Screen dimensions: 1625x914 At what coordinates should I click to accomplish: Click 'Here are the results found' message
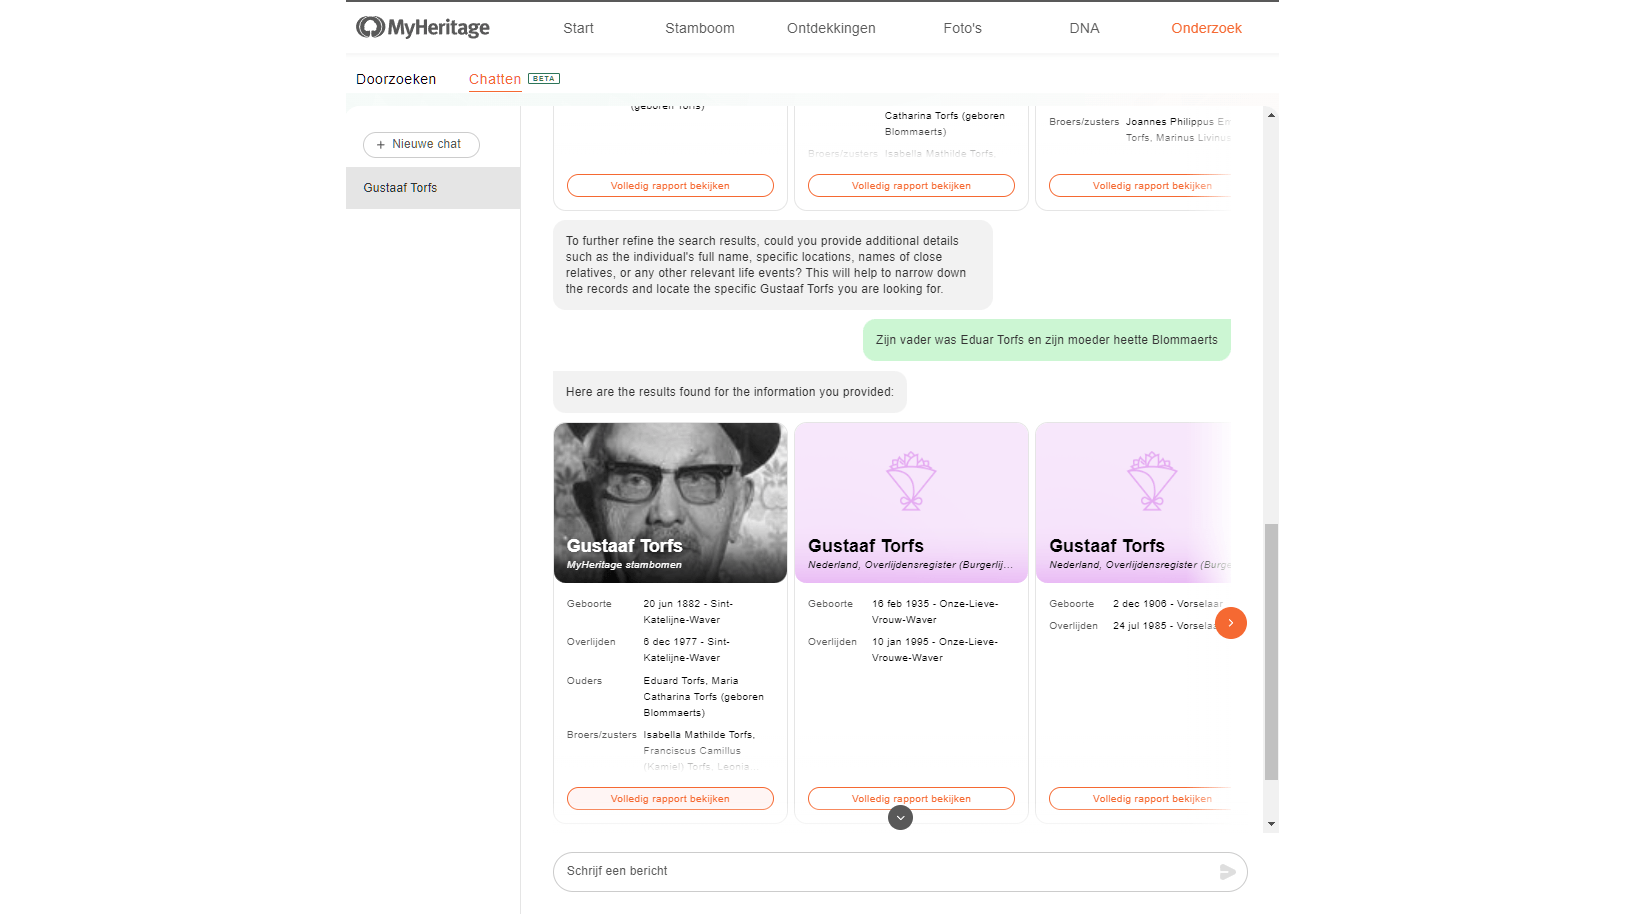click(730, 392)
